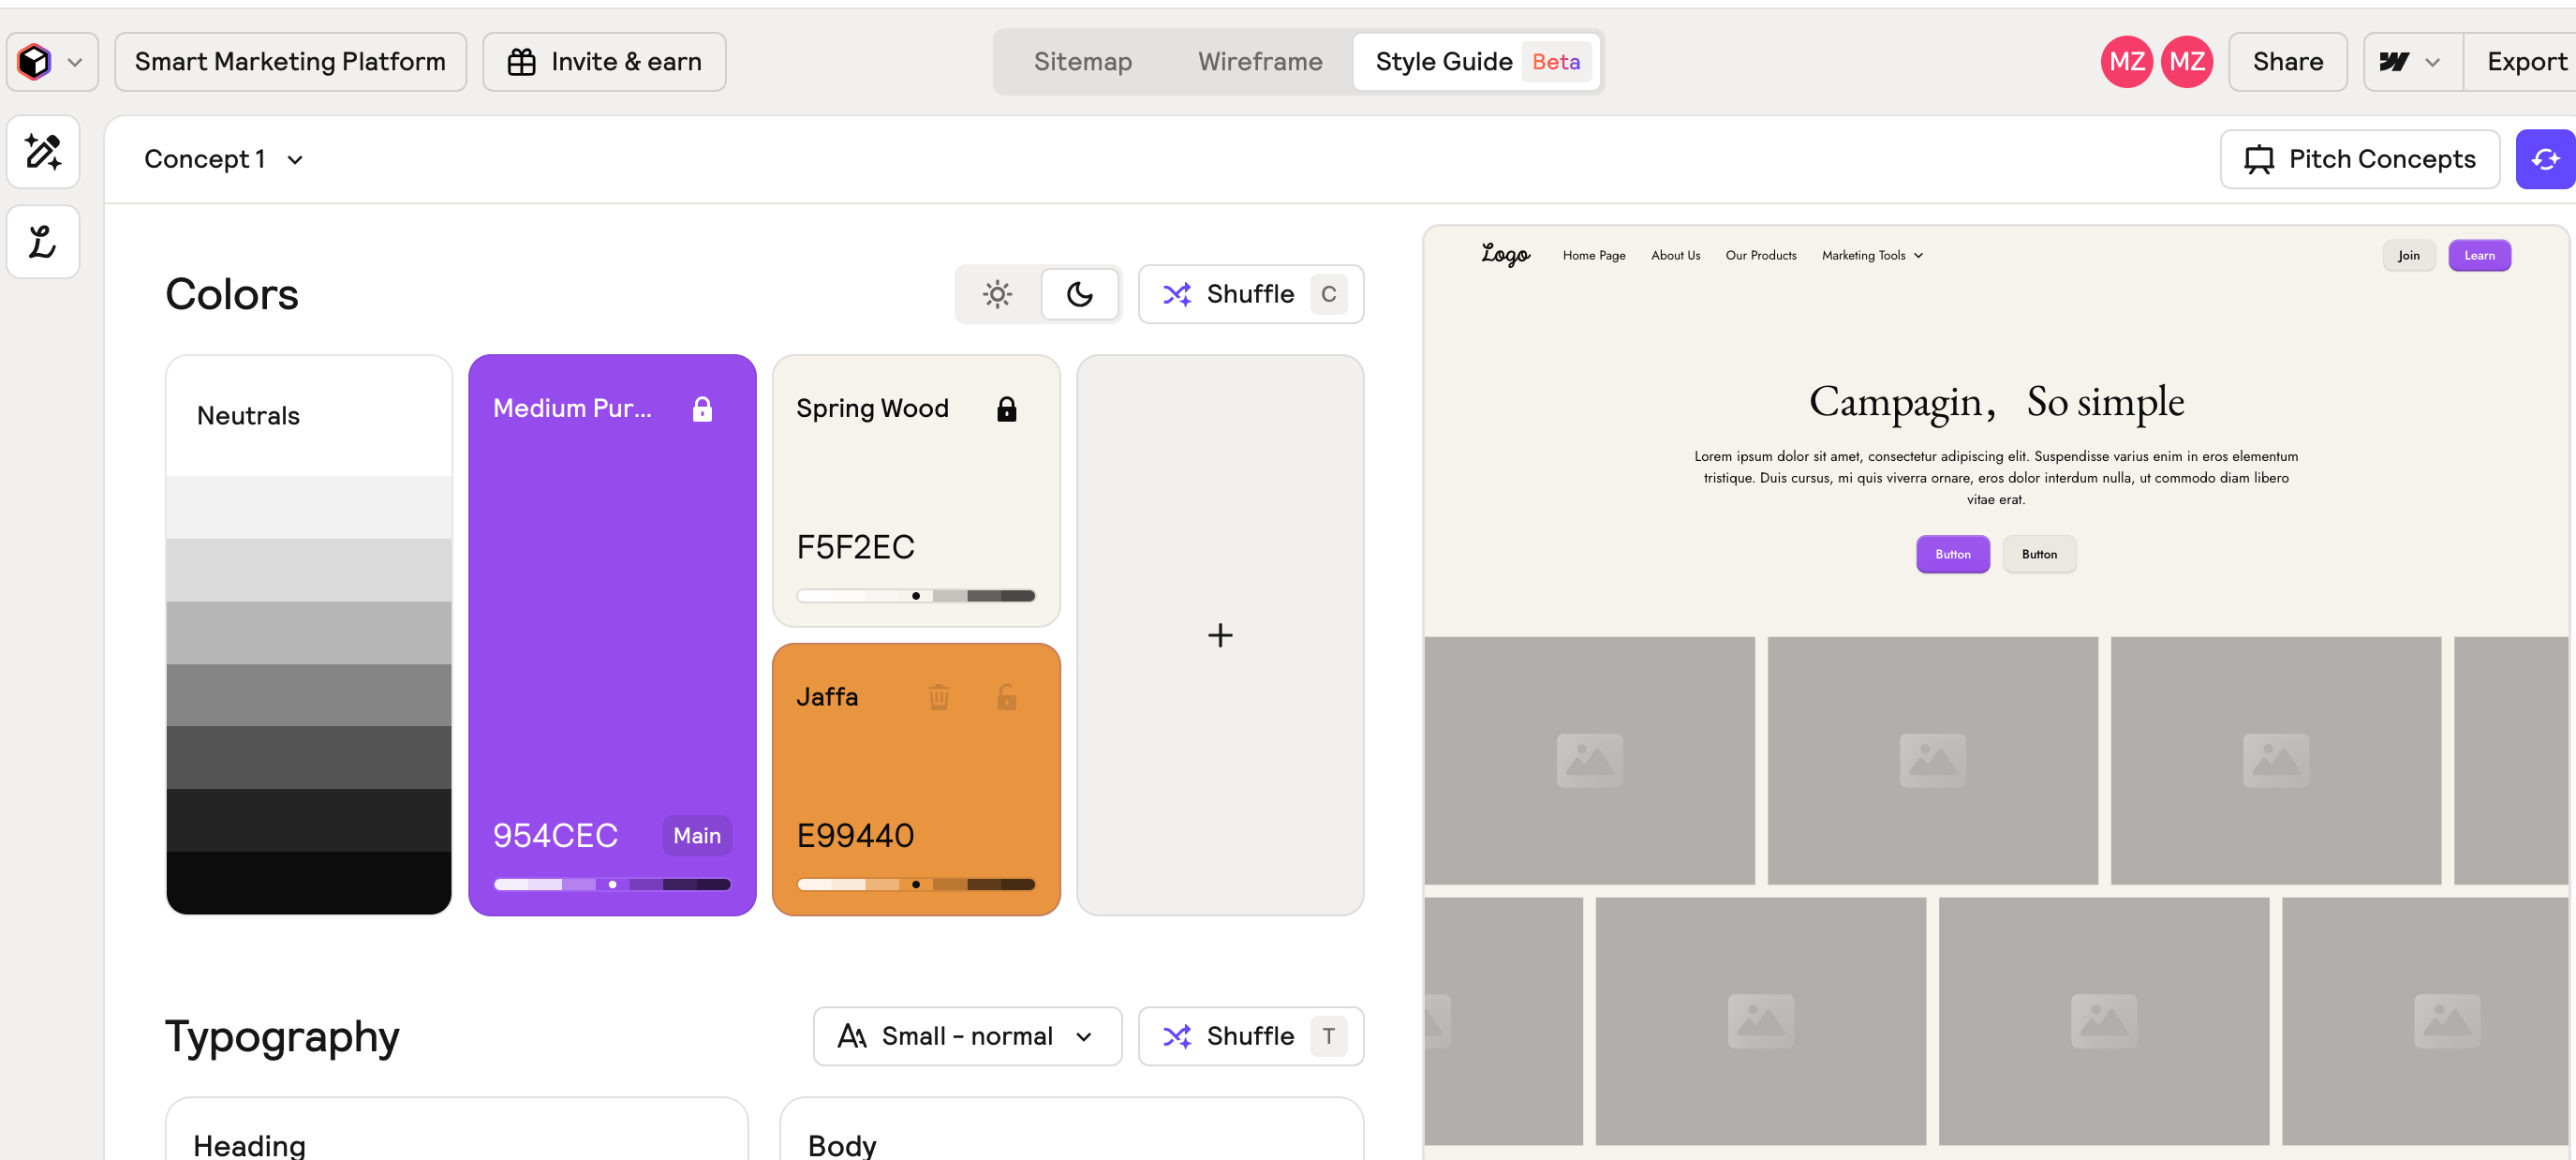This screenshot has height=1160, width=2576.
Task: Click the Beta badge on Style Guide
Action: click(1556, 62)
